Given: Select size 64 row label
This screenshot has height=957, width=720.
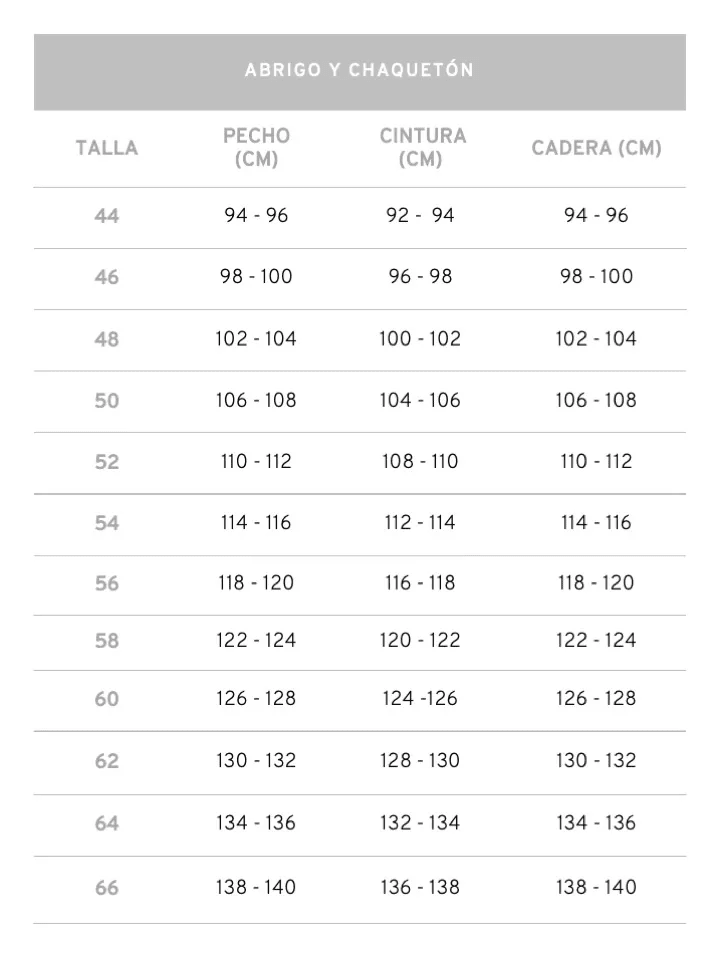Looking at the screenshot, I should [x=106, y=824].
